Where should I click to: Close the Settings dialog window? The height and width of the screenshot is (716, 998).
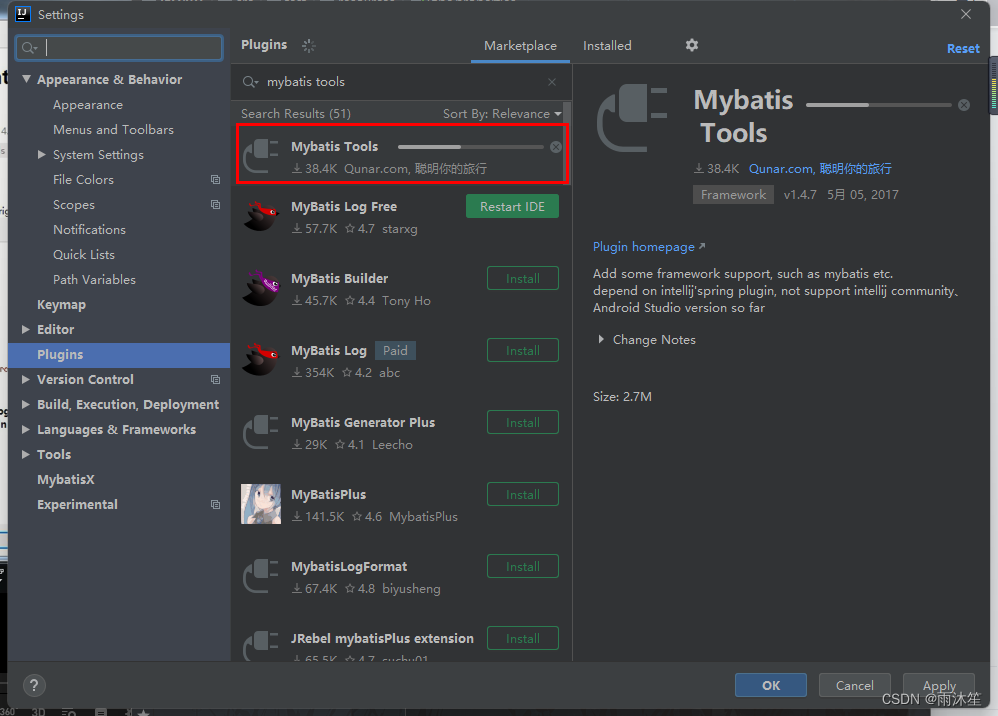click(x=966, y=14)
